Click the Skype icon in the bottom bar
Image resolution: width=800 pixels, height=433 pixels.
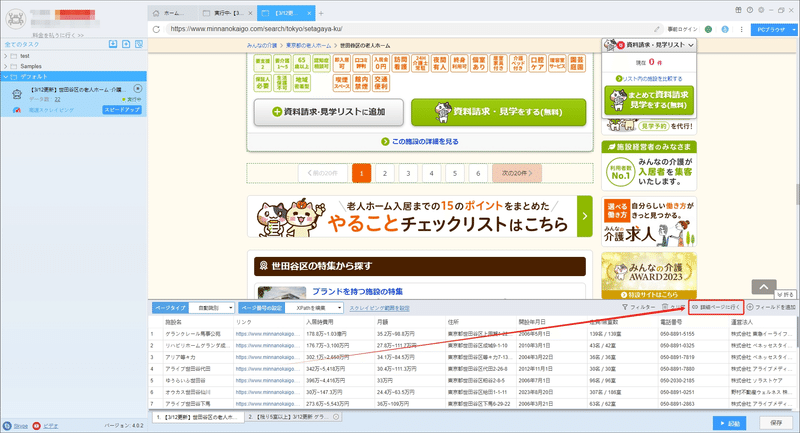tap(7, 426)
